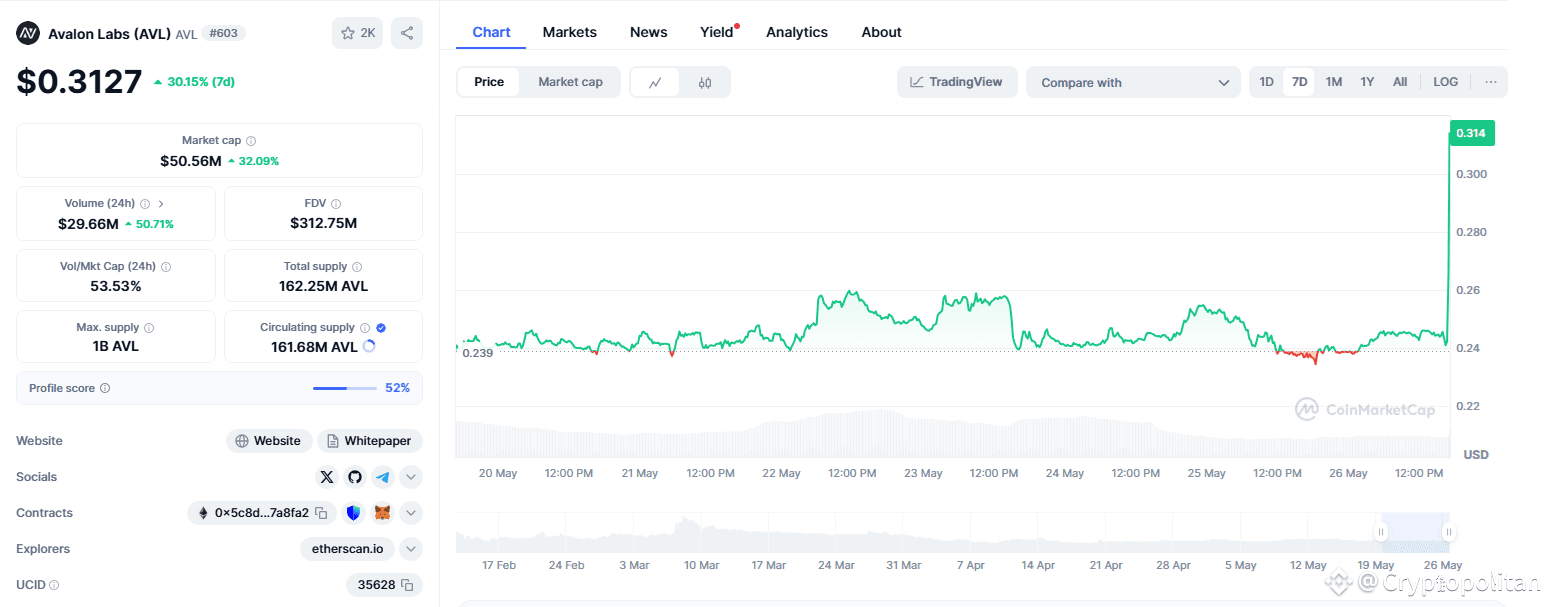This screenshot has width=1549, height=607.
Task: Open the Compare with dropdown
Action: [1133, 82]
